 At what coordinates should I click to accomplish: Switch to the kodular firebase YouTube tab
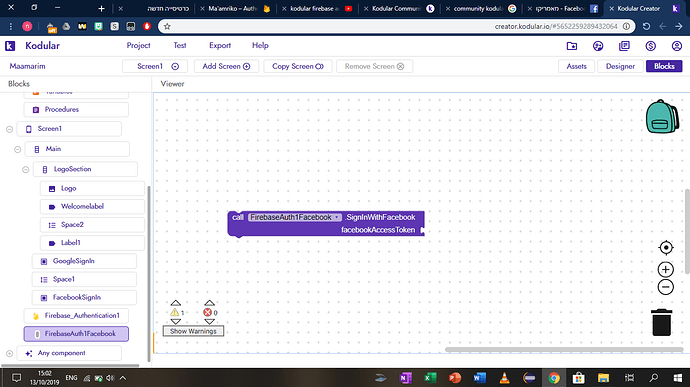[x=319, y=8]
